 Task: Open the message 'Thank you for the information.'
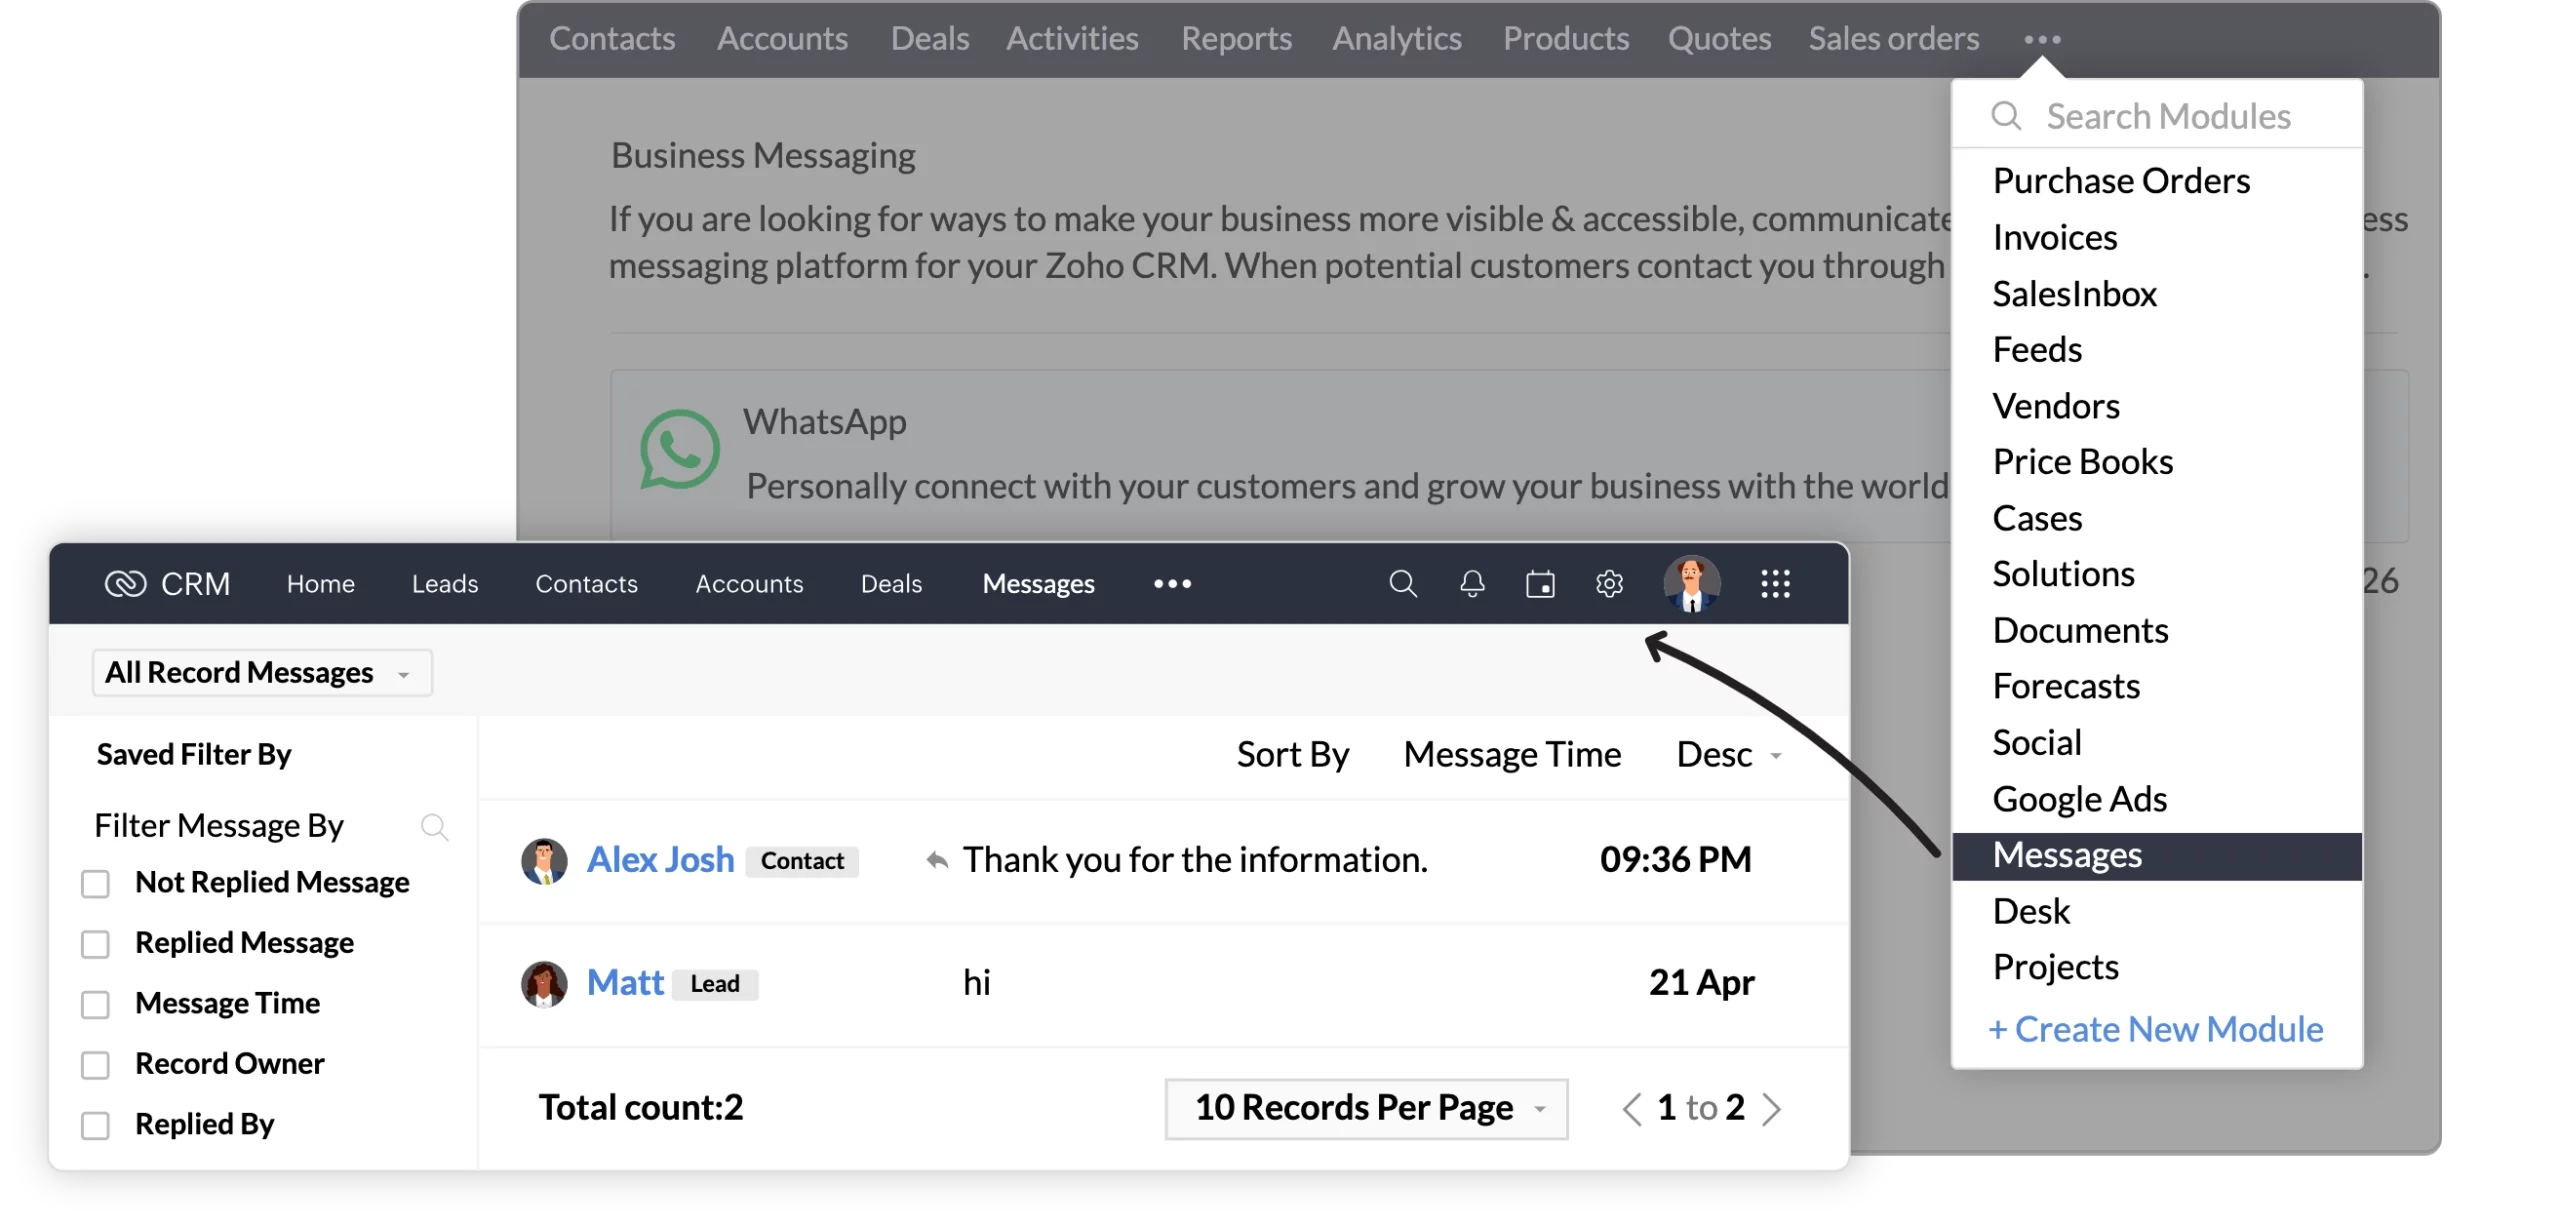tap(1195, 860)
